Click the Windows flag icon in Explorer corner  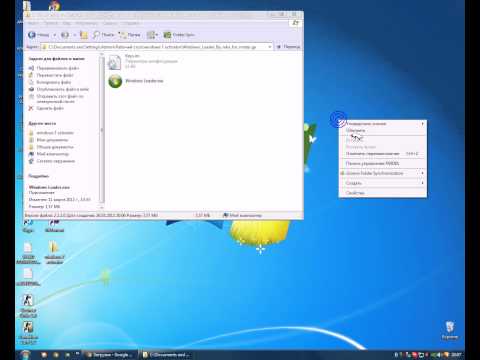click(x=295, y=23)
